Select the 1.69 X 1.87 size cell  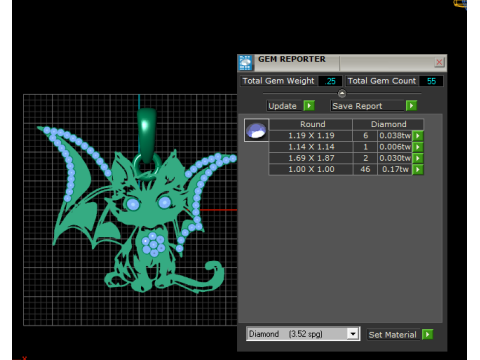311,158
